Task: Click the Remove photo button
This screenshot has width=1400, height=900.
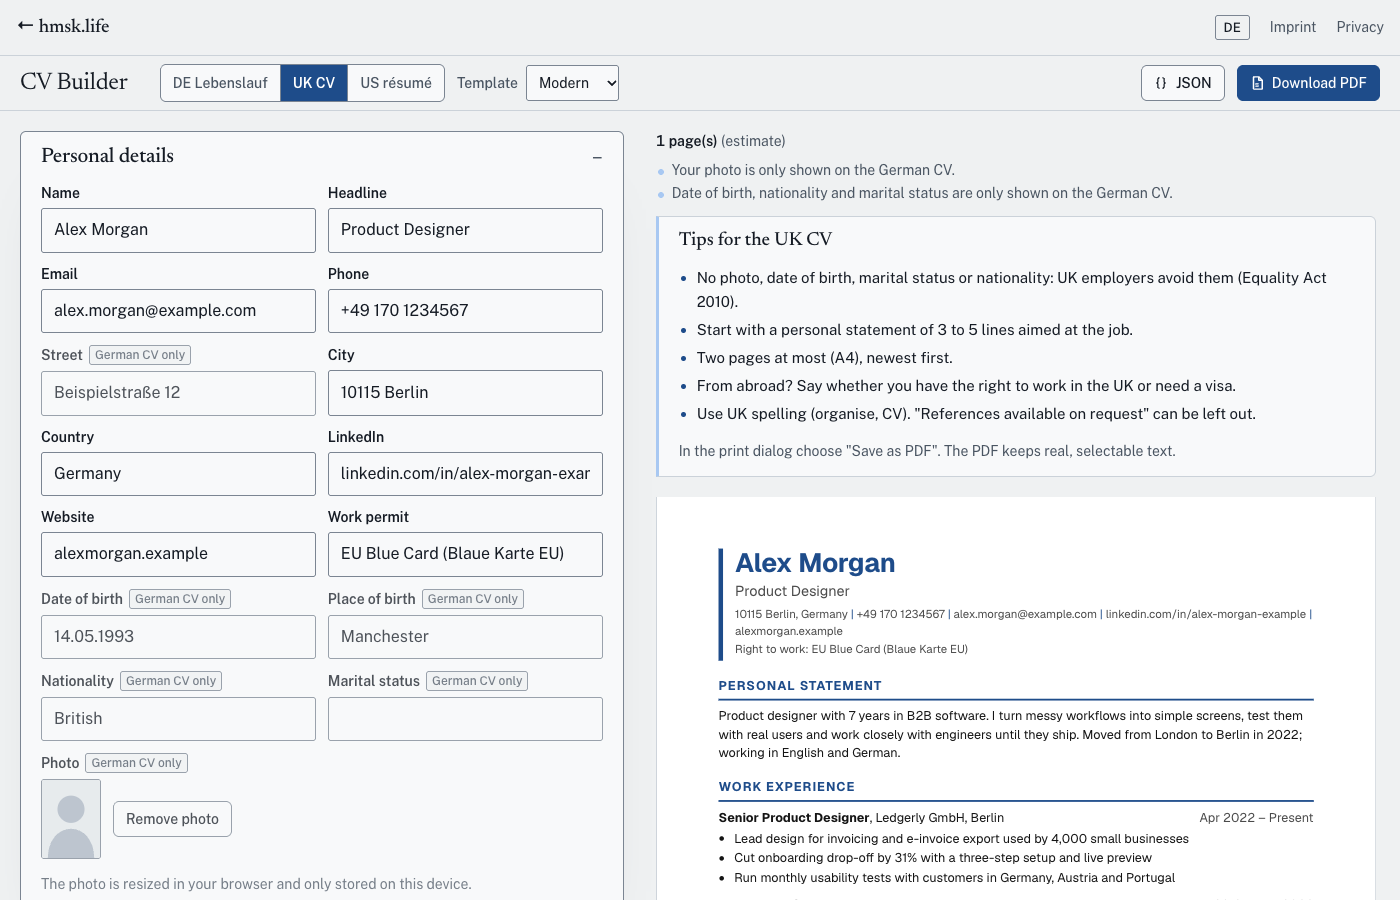Action: click(x=172, y=819)
